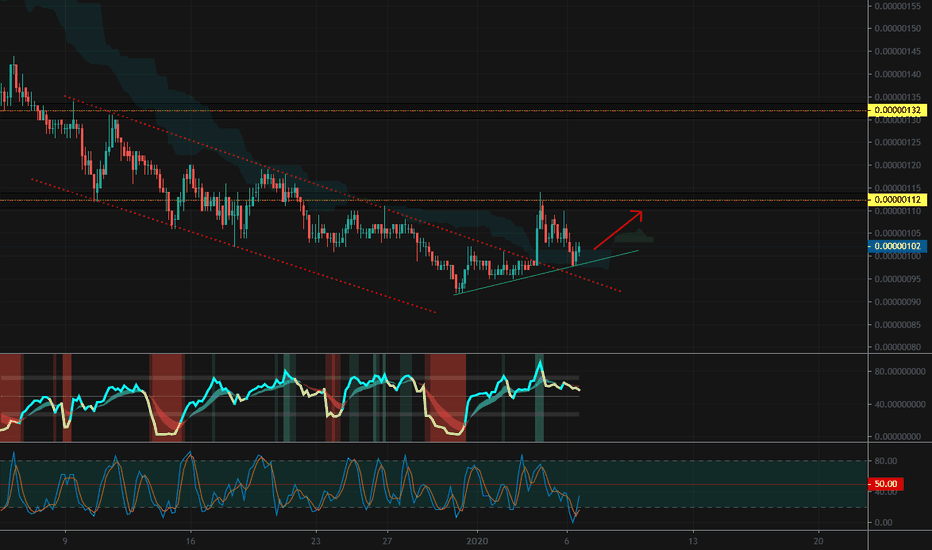The image size is (932, 550).
Task: Click the date label 13 on time axis
Action: click(692, 541)
